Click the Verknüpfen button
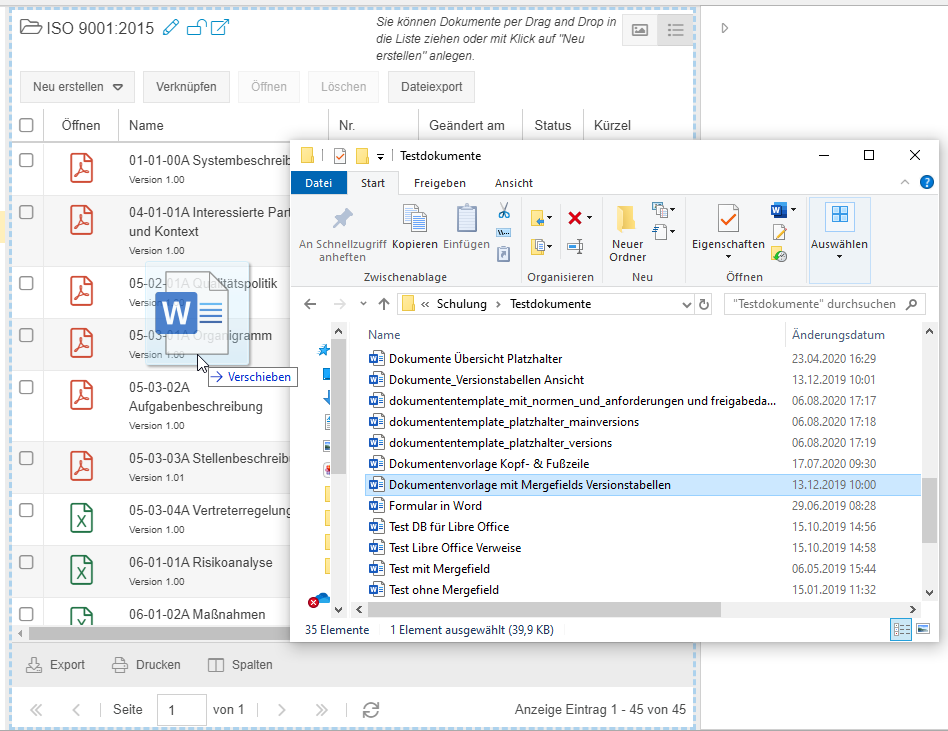Image resolution: width=948 pixels, height=731 pixels. tap(186, 87)
